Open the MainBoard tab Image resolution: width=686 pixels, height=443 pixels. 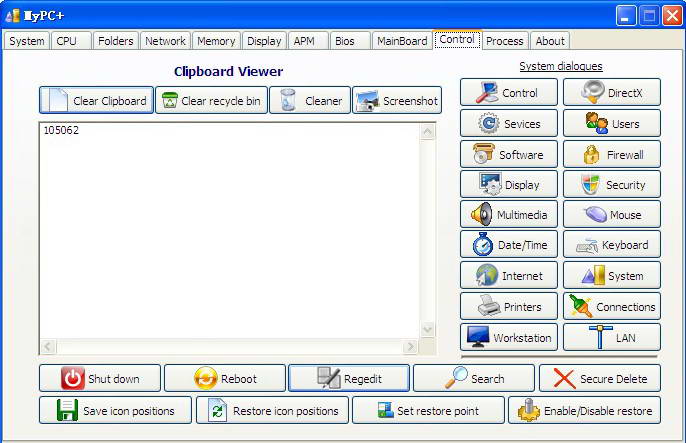point(401,41)
